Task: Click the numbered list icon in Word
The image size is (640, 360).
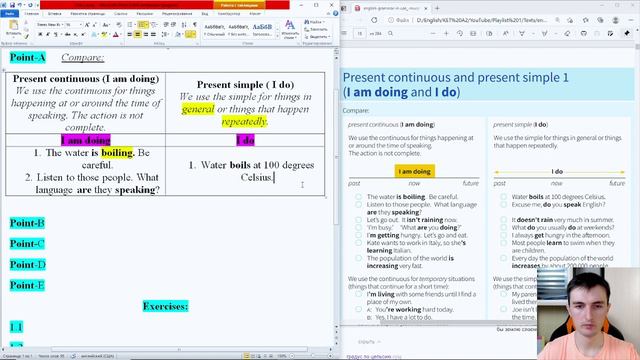Action: click(x=142, y=25)
